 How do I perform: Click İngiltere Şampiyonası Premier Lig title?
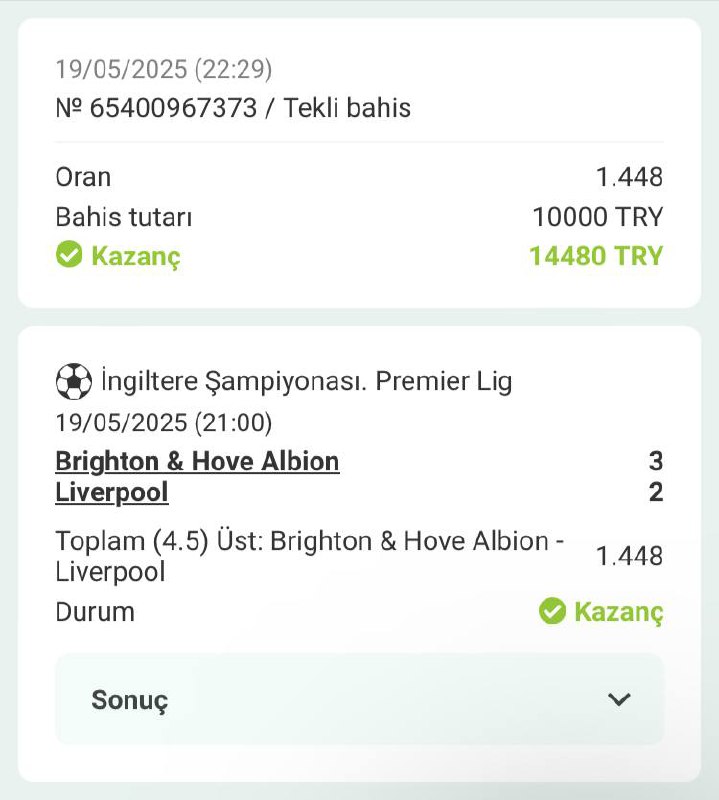pos(307,381)
